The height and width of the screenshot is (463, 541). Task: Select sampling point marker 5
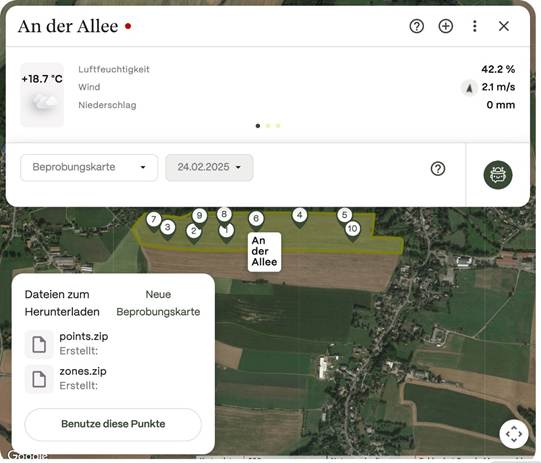point(344,215)
